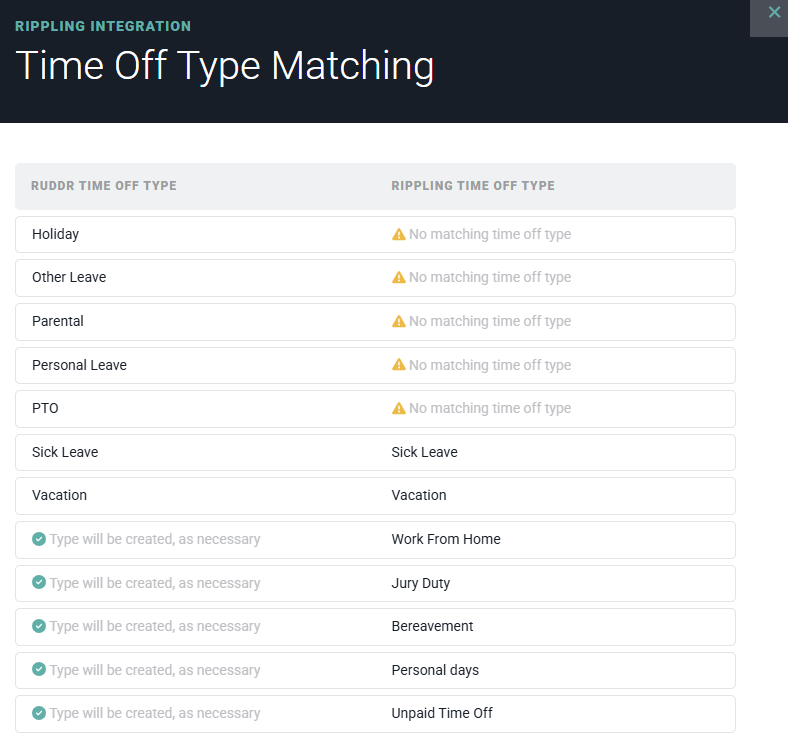Image resolution: width=788 pixels, height=750 pixels.
Task: Click the Unpaid Time Off Rippling type
Action: [442, 713]
